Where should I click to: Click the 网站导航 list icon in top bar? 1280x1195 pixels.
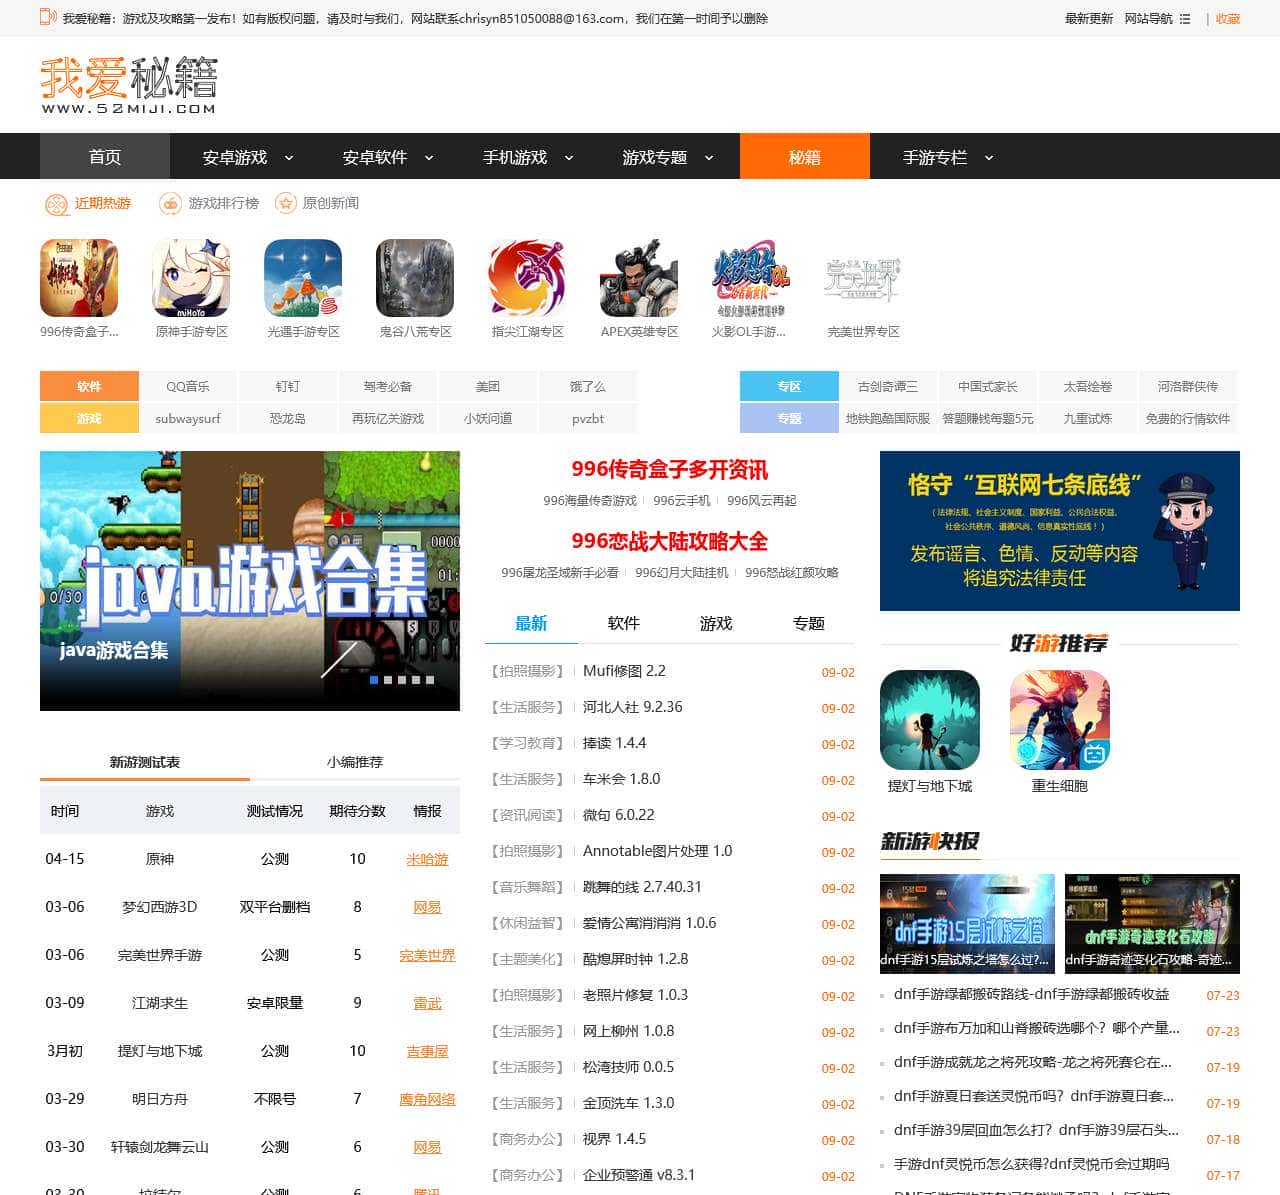(x=1185, y=19)
